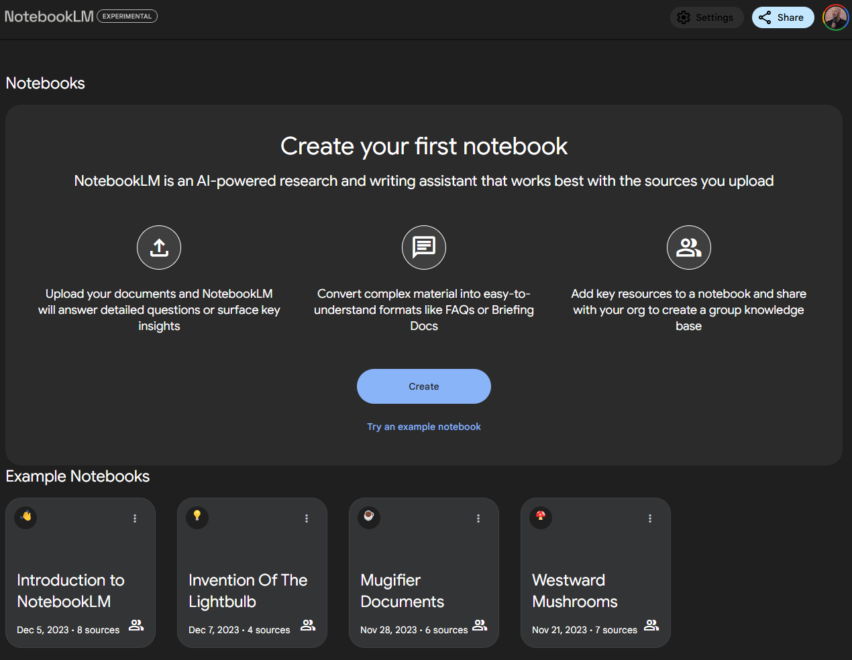Viewport: 852px width, 660px height.
Task: Click the convert material chat icon
Action: tap(424, 247)
